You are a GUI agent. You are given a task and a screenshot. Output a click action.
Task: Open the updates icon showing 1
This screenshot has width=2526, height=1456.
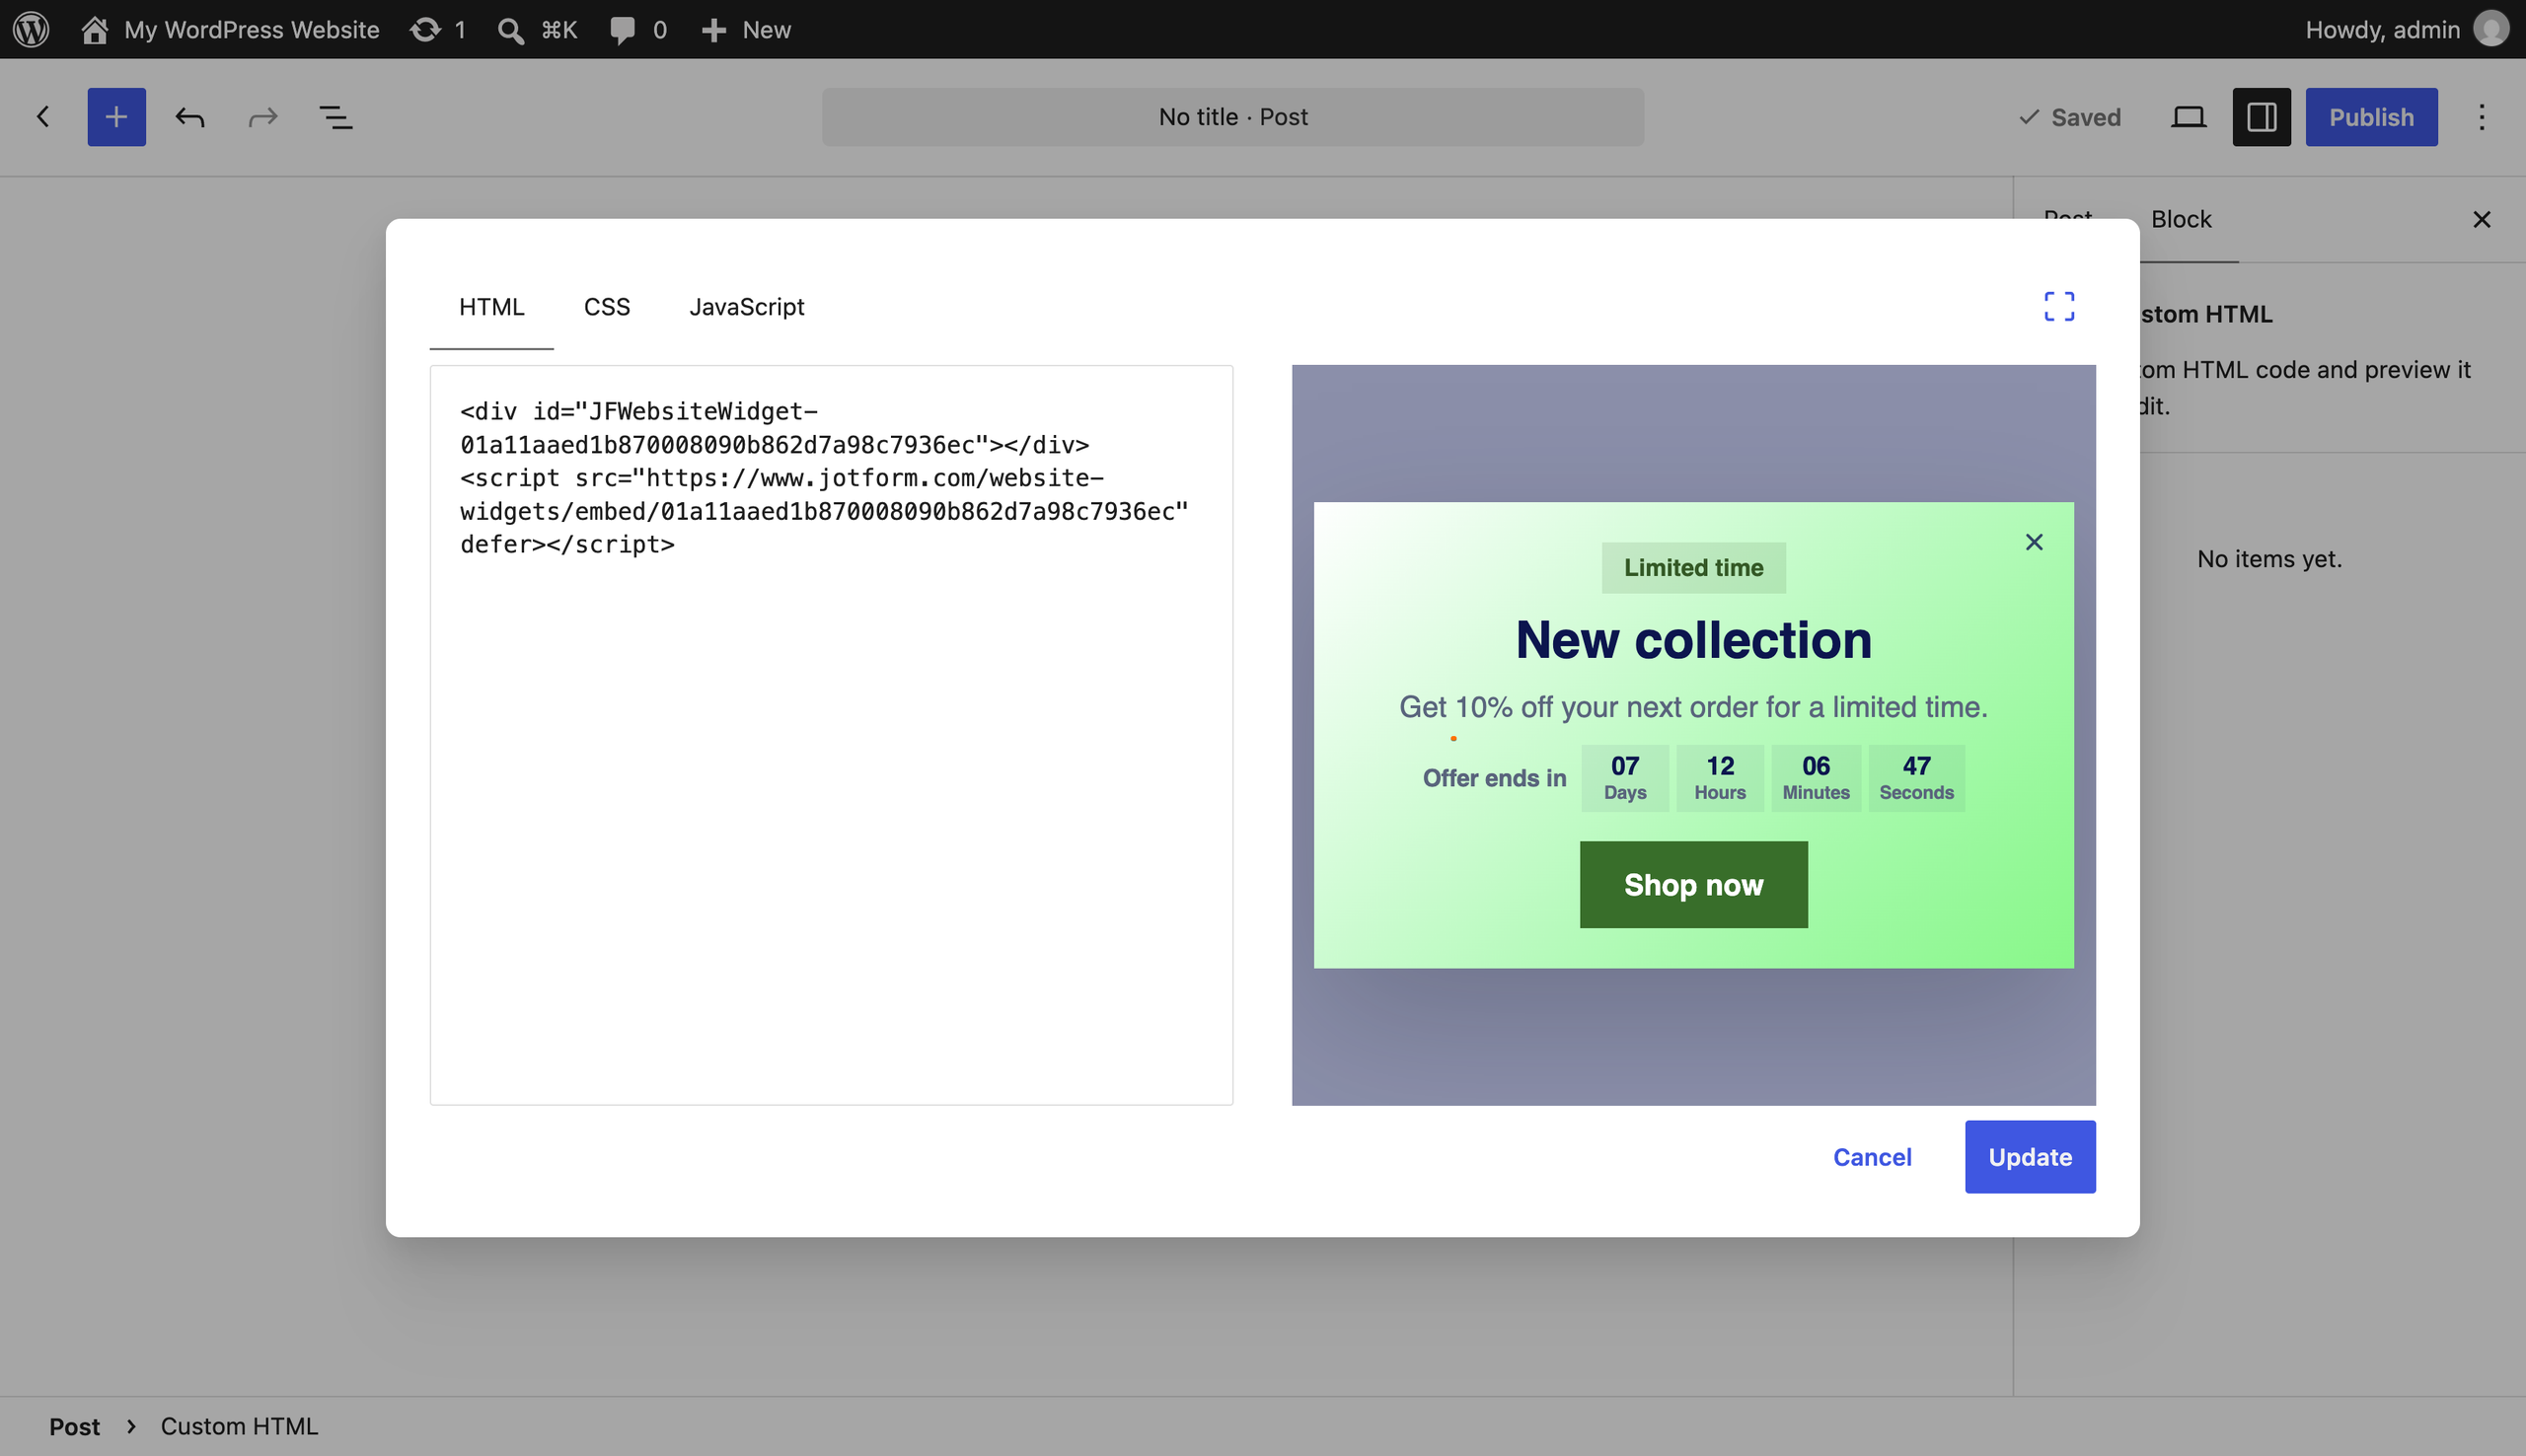pos(438,29)
